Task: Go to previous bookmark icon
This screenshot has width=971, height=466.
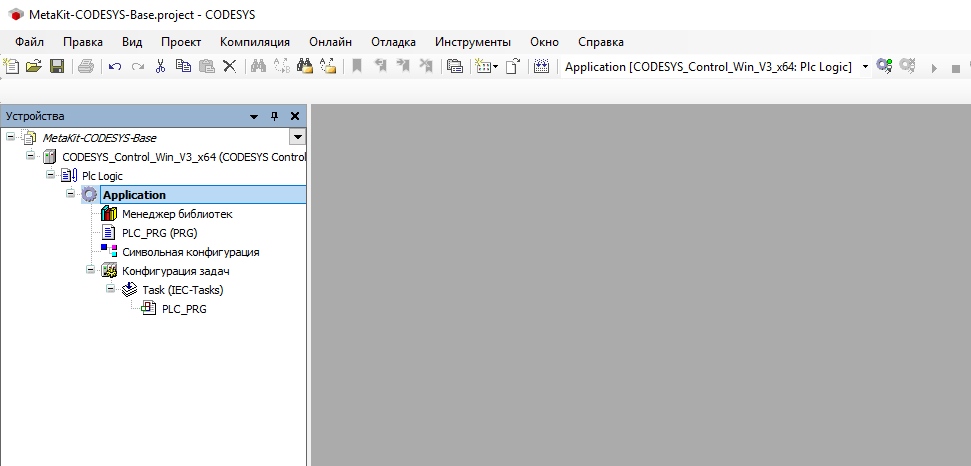Action: [x=380, y=66]
